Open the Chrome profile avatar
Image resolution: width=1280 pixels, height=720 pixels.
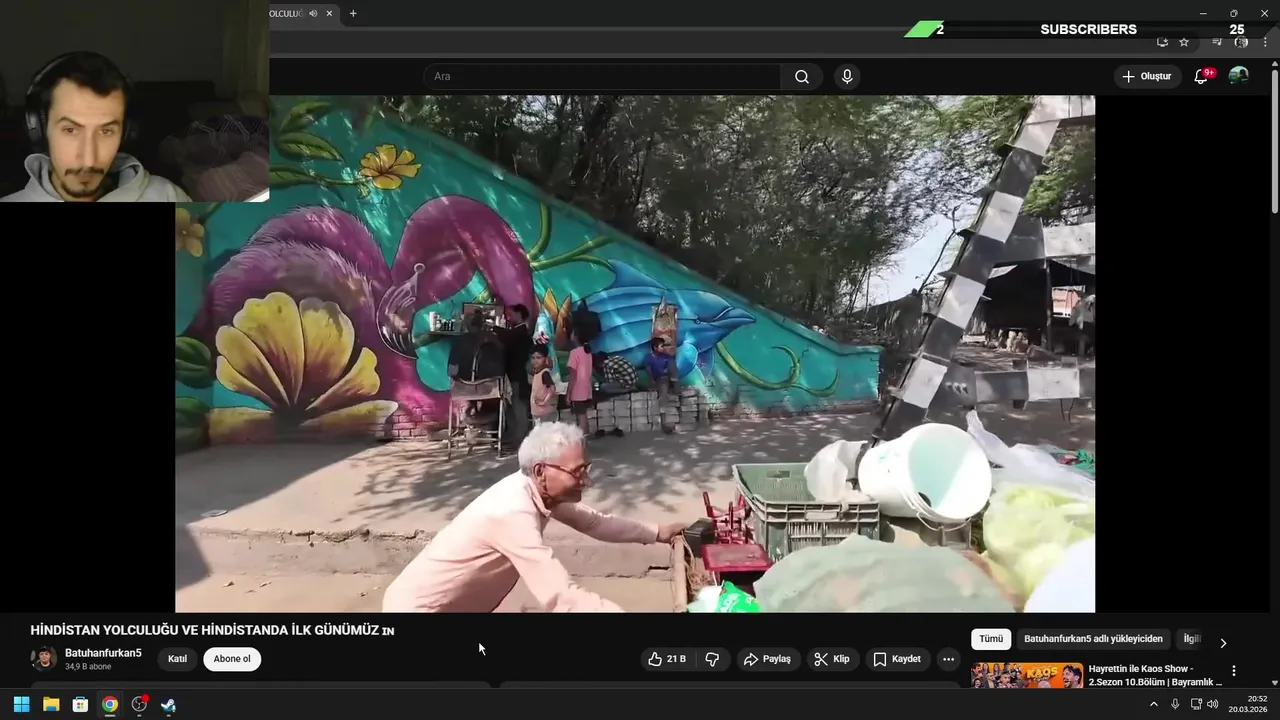[1241, 42]
